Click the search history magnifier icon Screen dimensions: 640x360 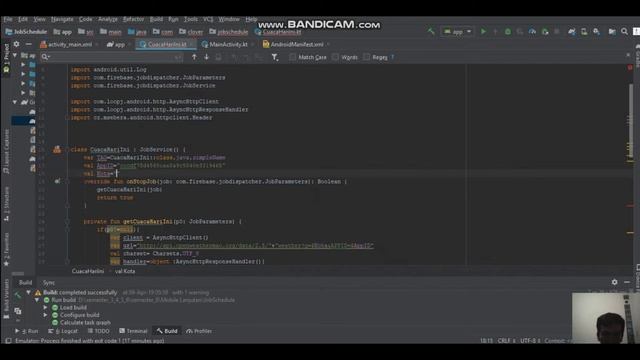pos(45,57)
